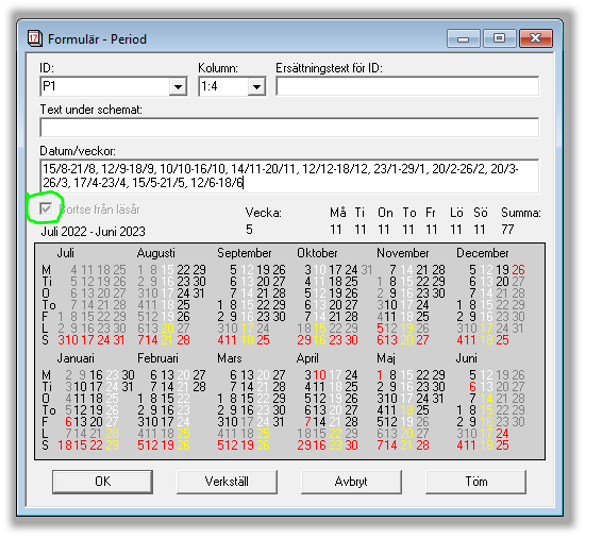Click the Ersättningstext för ID field
The width and height of the screenshot is (589, 538).
coord(407,86)
